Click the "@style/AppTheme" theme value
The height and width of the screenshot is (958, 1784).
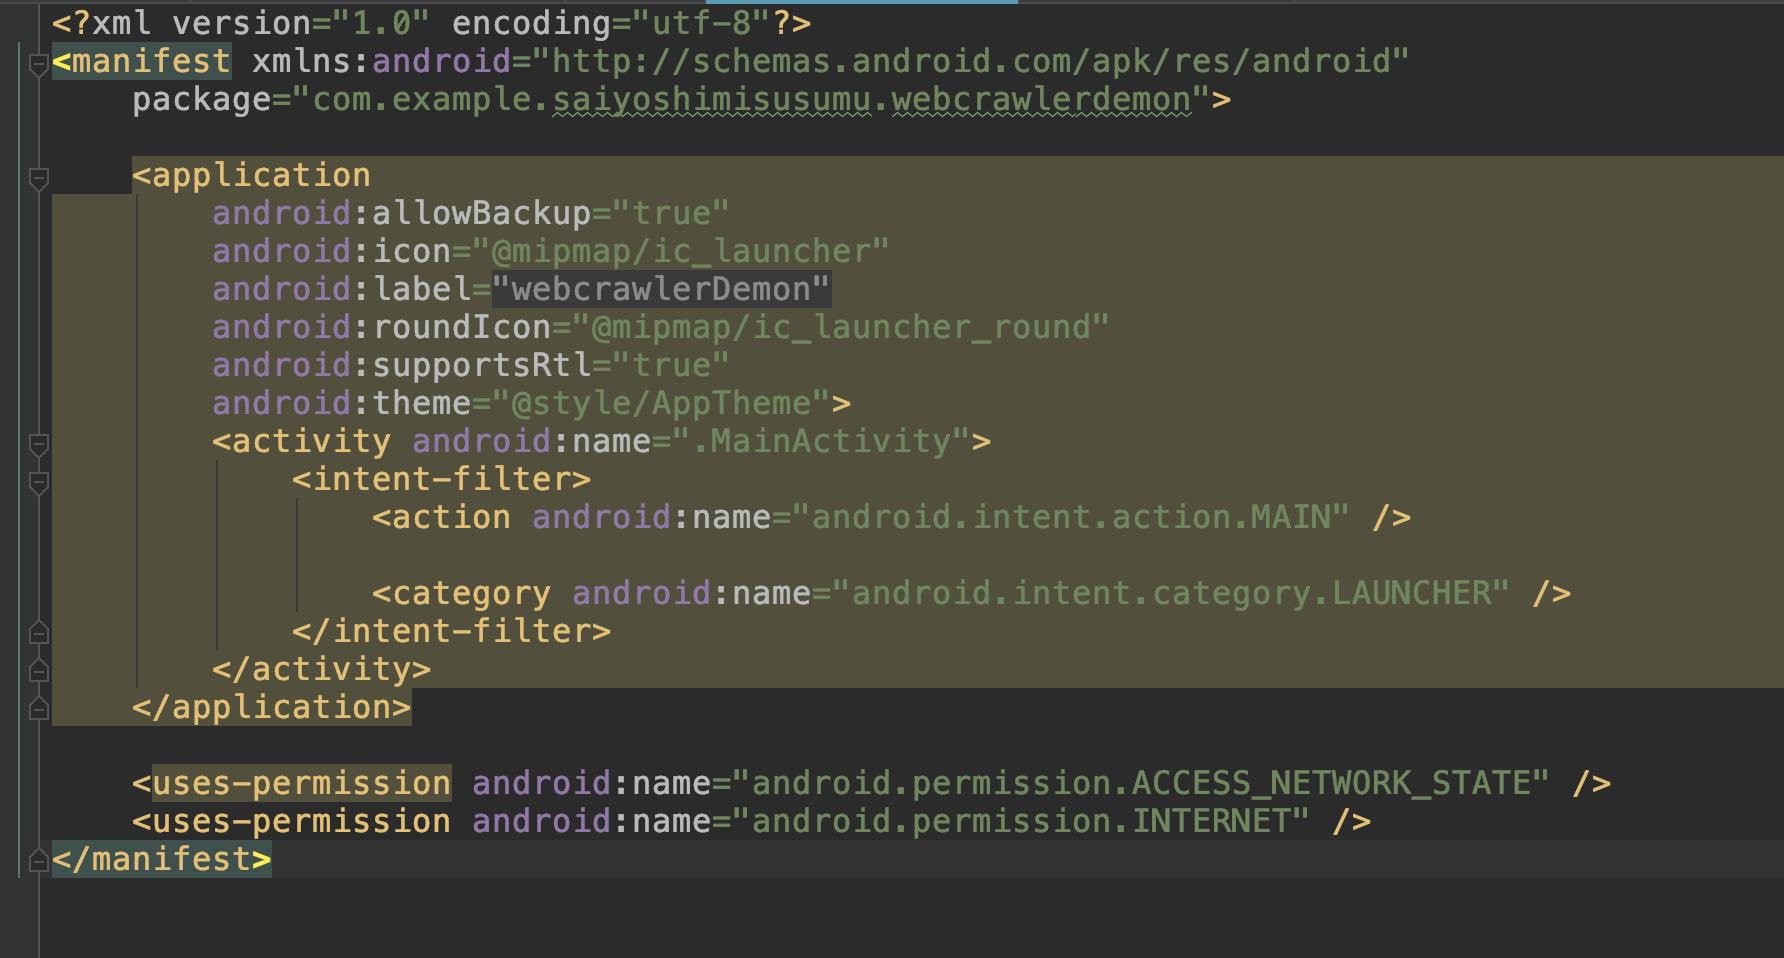pyautogui.click(x=661, y=403)
